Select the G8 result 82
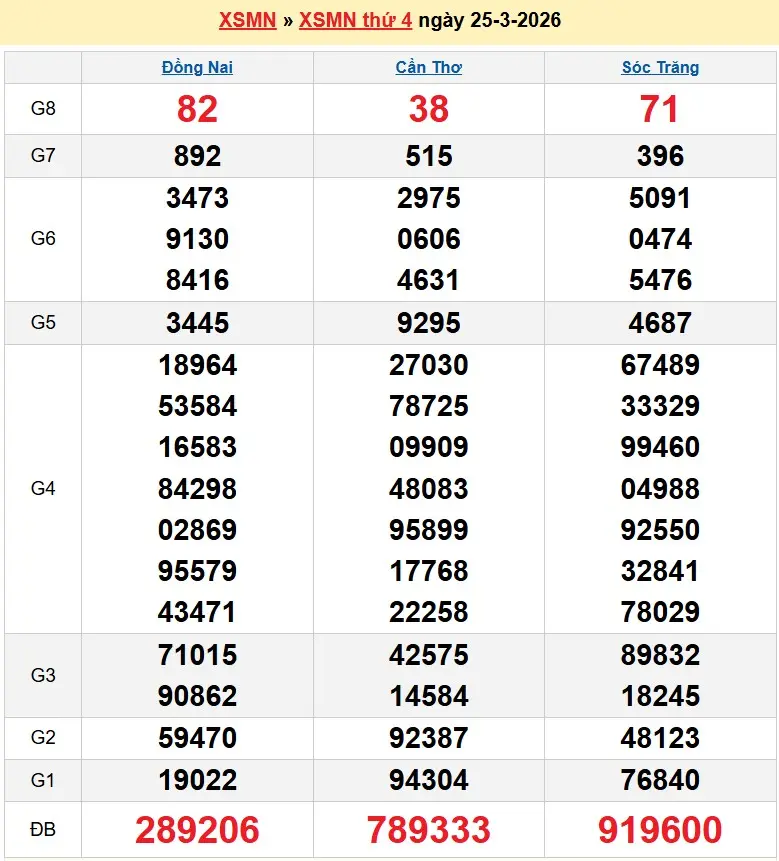This screenshot has height=861, width=779. [x=197, y=109]
